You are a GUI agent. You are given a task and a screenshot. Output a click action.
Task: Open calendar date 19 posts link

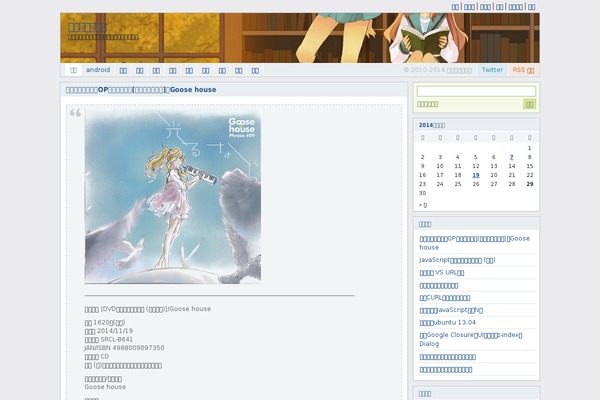tap(476, 175)
